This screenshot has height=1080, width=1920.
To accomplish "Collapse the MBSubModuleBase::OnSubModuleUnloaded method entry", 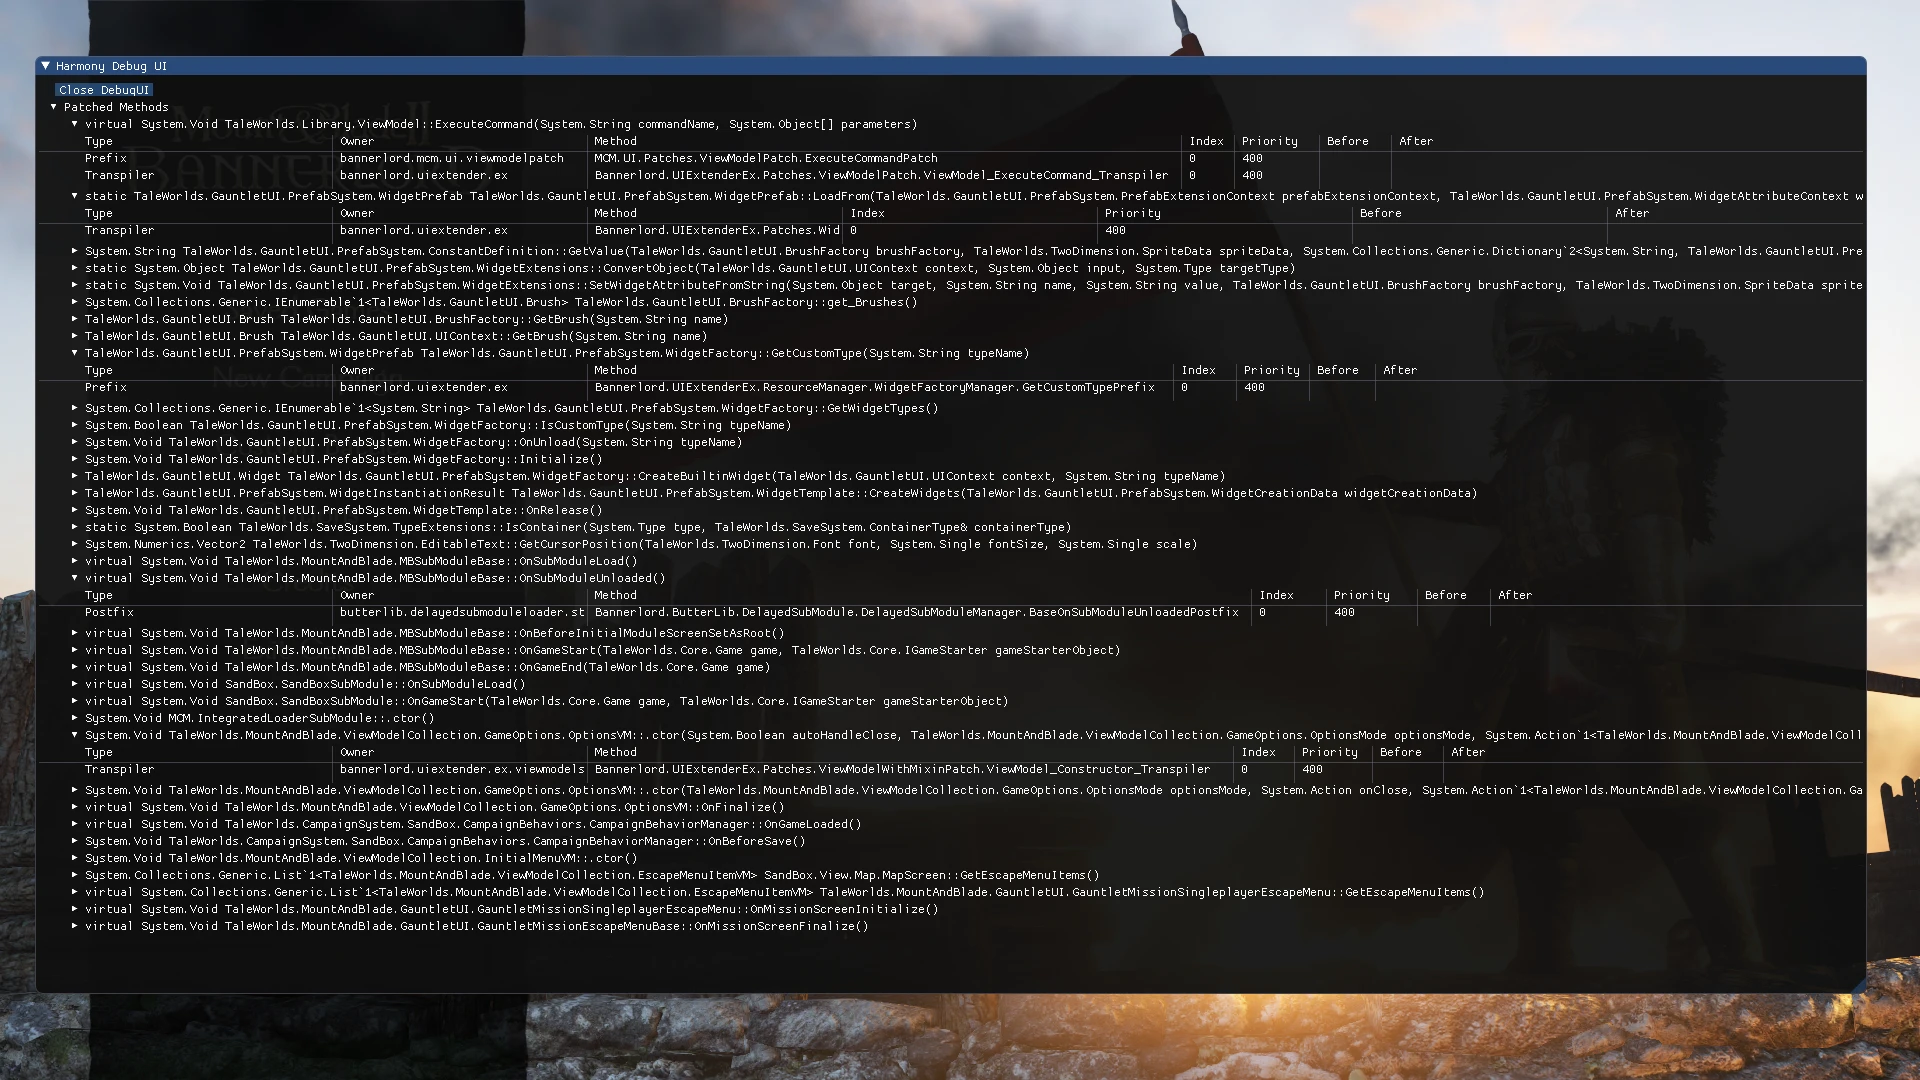I will (75, 578).
